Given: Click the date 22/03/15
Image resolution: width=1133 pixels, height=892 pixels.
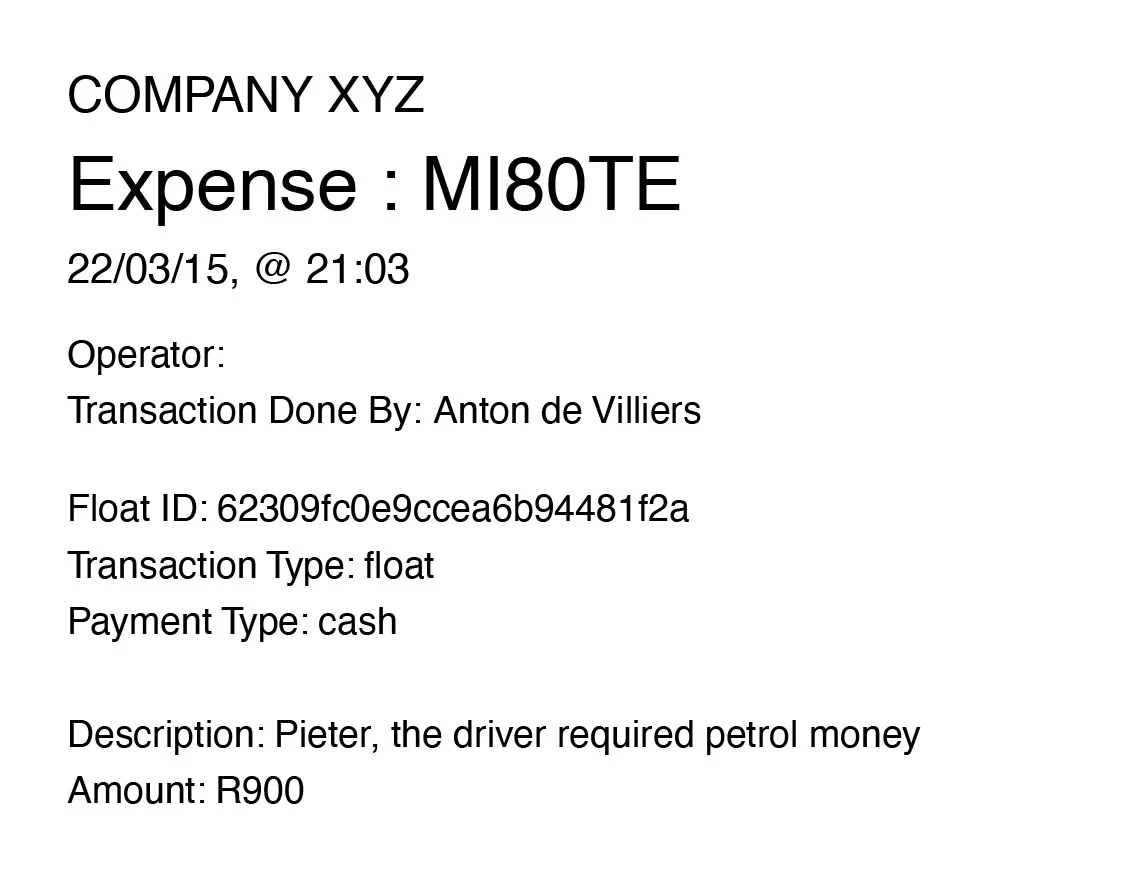Looking at the screenshot, I should [x=147, y=270].
